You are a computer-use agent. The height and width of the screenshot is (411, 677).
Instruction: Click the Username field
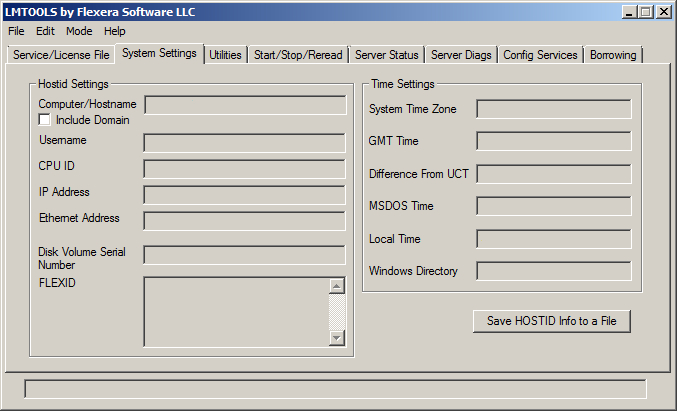point(244,143)
